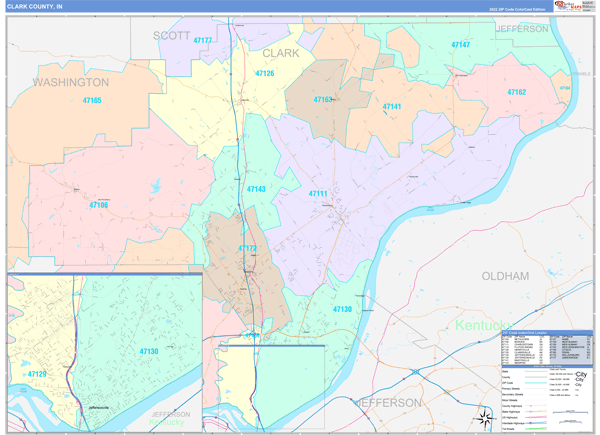Click the SCOTT county label
Viewport: 600px width, 435px height.
pos(171,36)
